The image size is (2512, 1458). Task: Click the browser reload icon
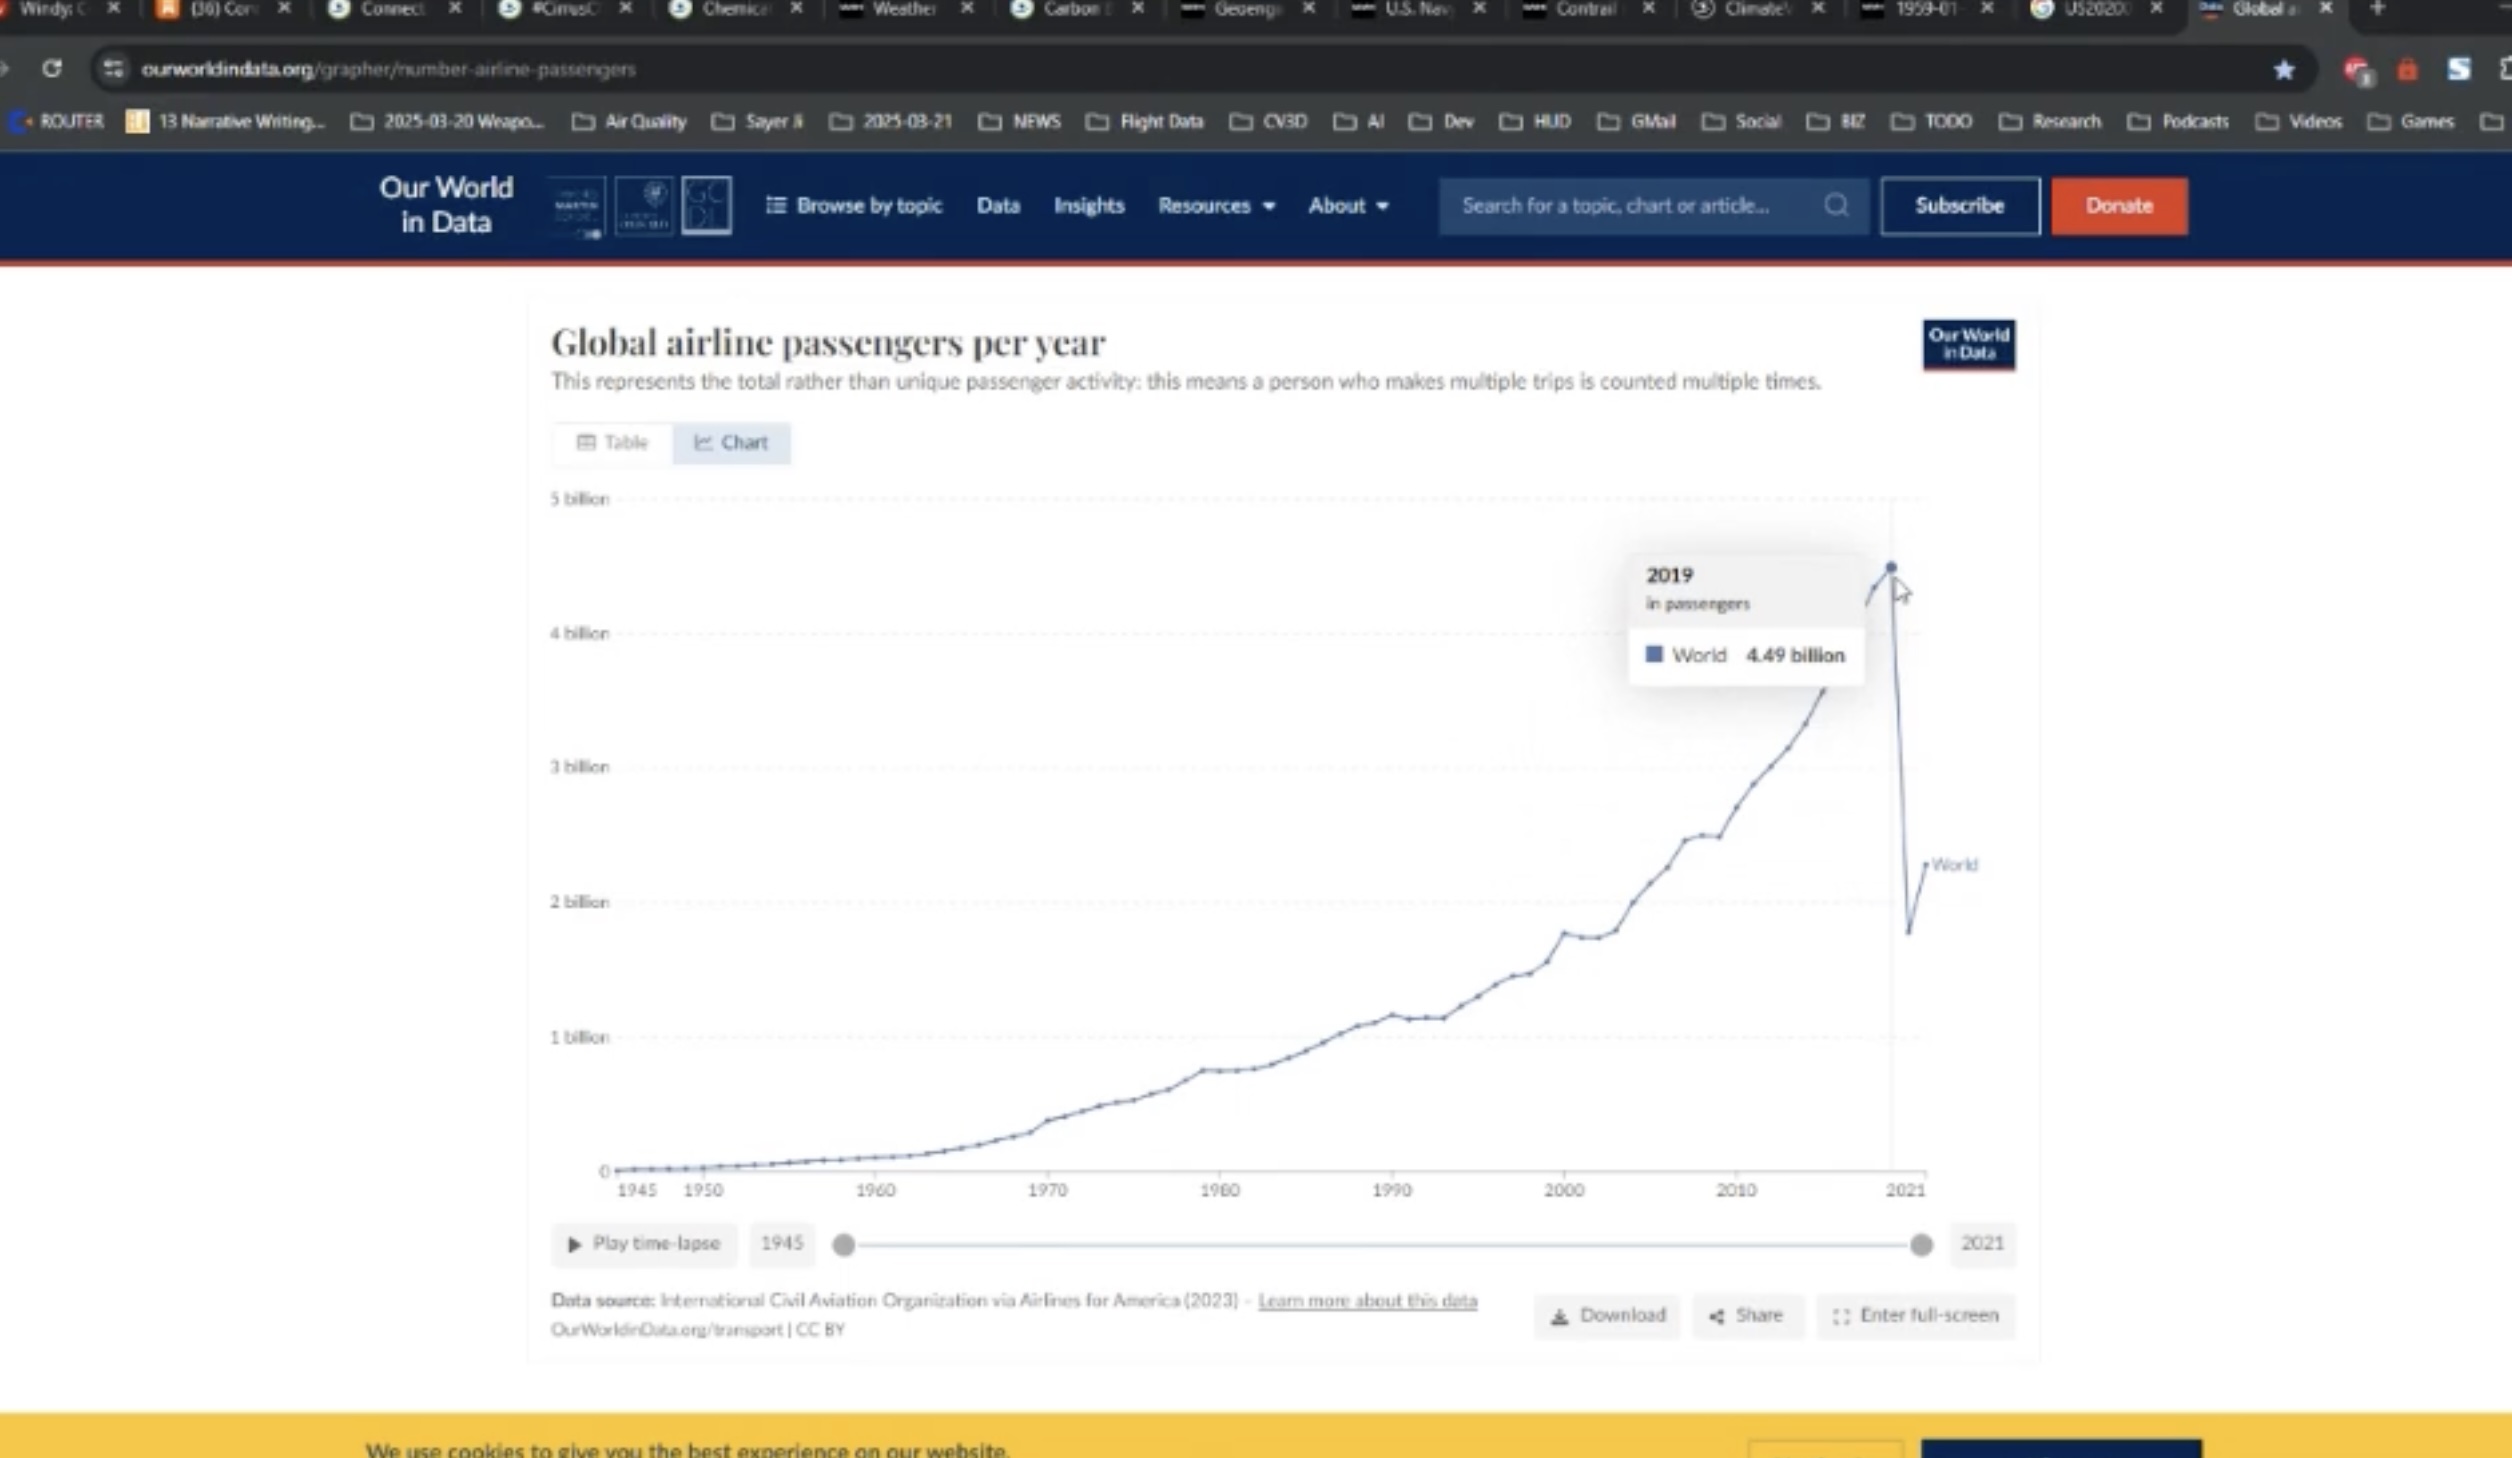tap(52, 69)
